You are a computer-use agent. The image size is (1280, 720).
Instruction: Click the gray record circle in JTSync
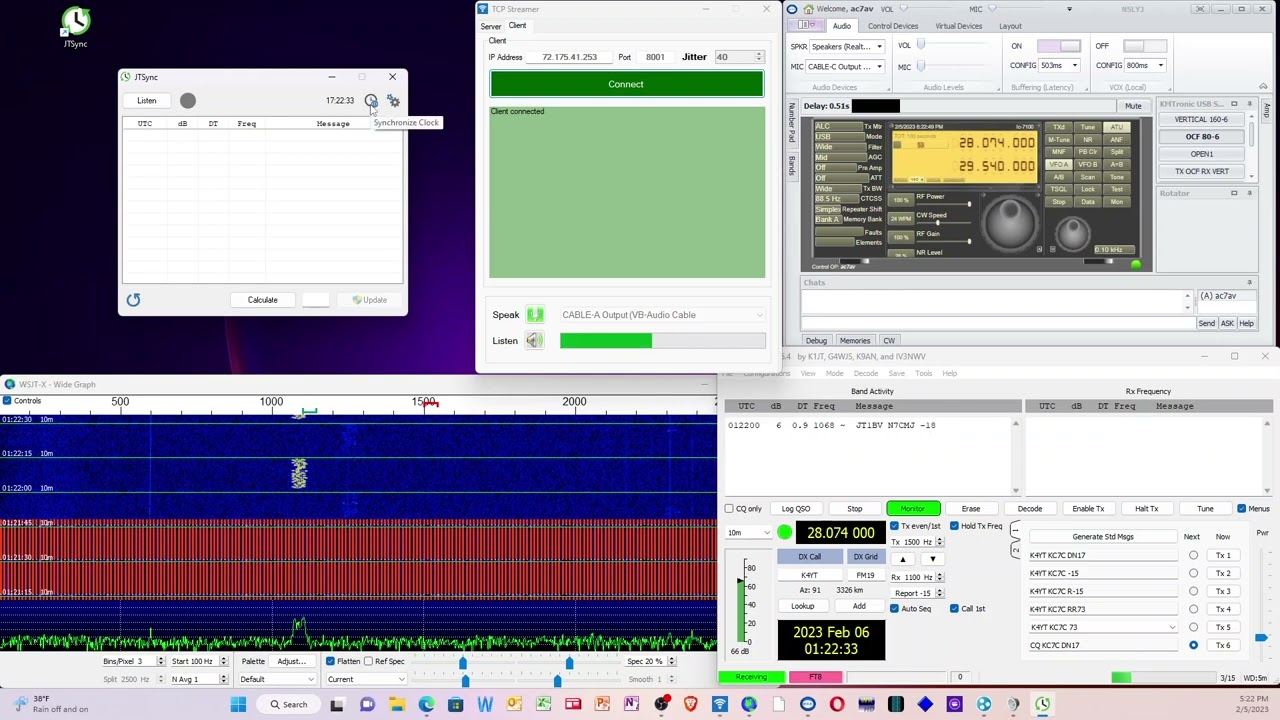(x=188, y=100)
